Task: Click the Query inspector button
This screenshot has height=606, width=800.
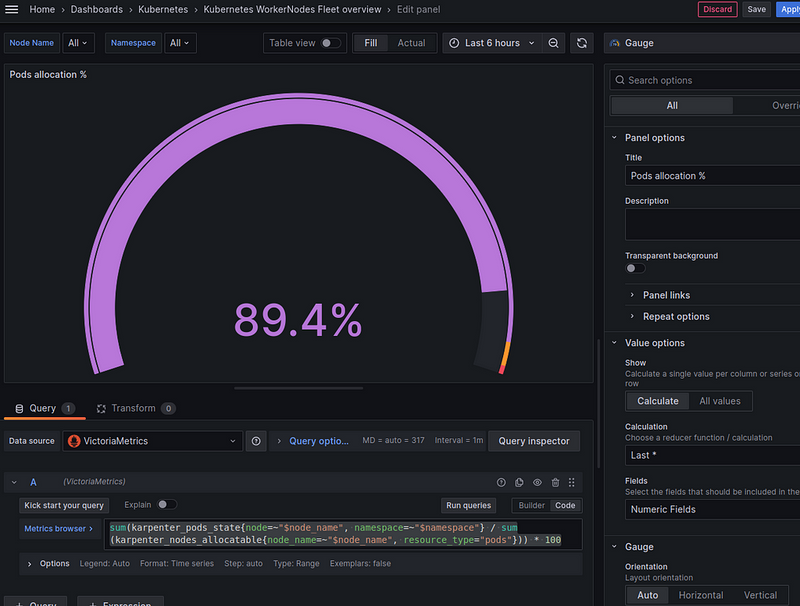Action: (x=534, y=441)
